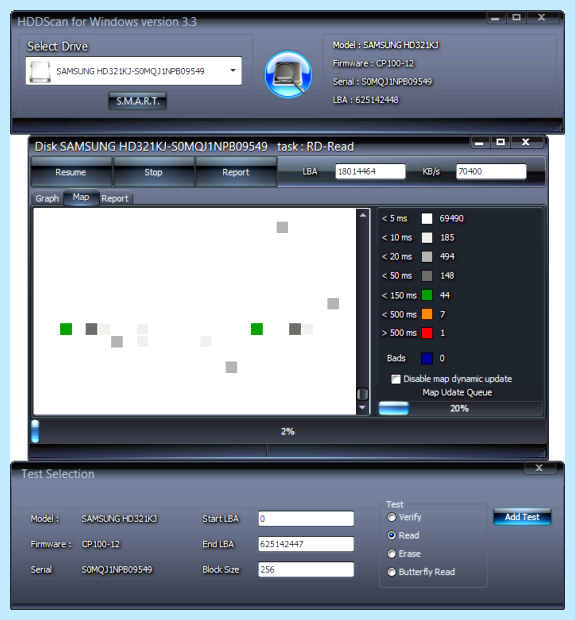
Task: Select the Erase test radio button
Action: tap(392, 554)
